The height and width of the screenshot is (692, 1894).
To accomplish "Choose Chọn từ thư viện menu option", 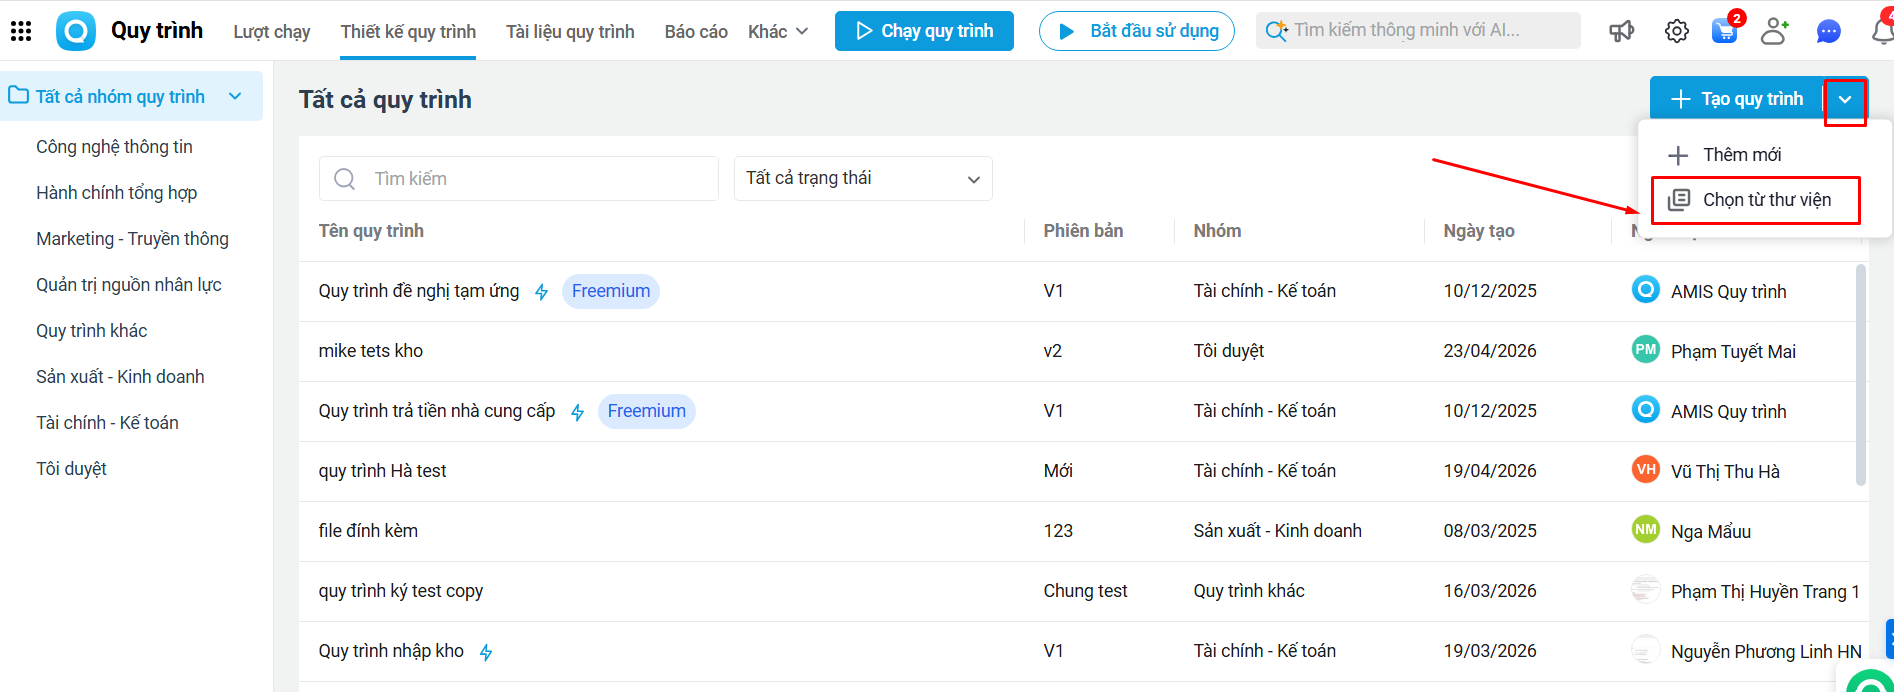I will 1766,200.
